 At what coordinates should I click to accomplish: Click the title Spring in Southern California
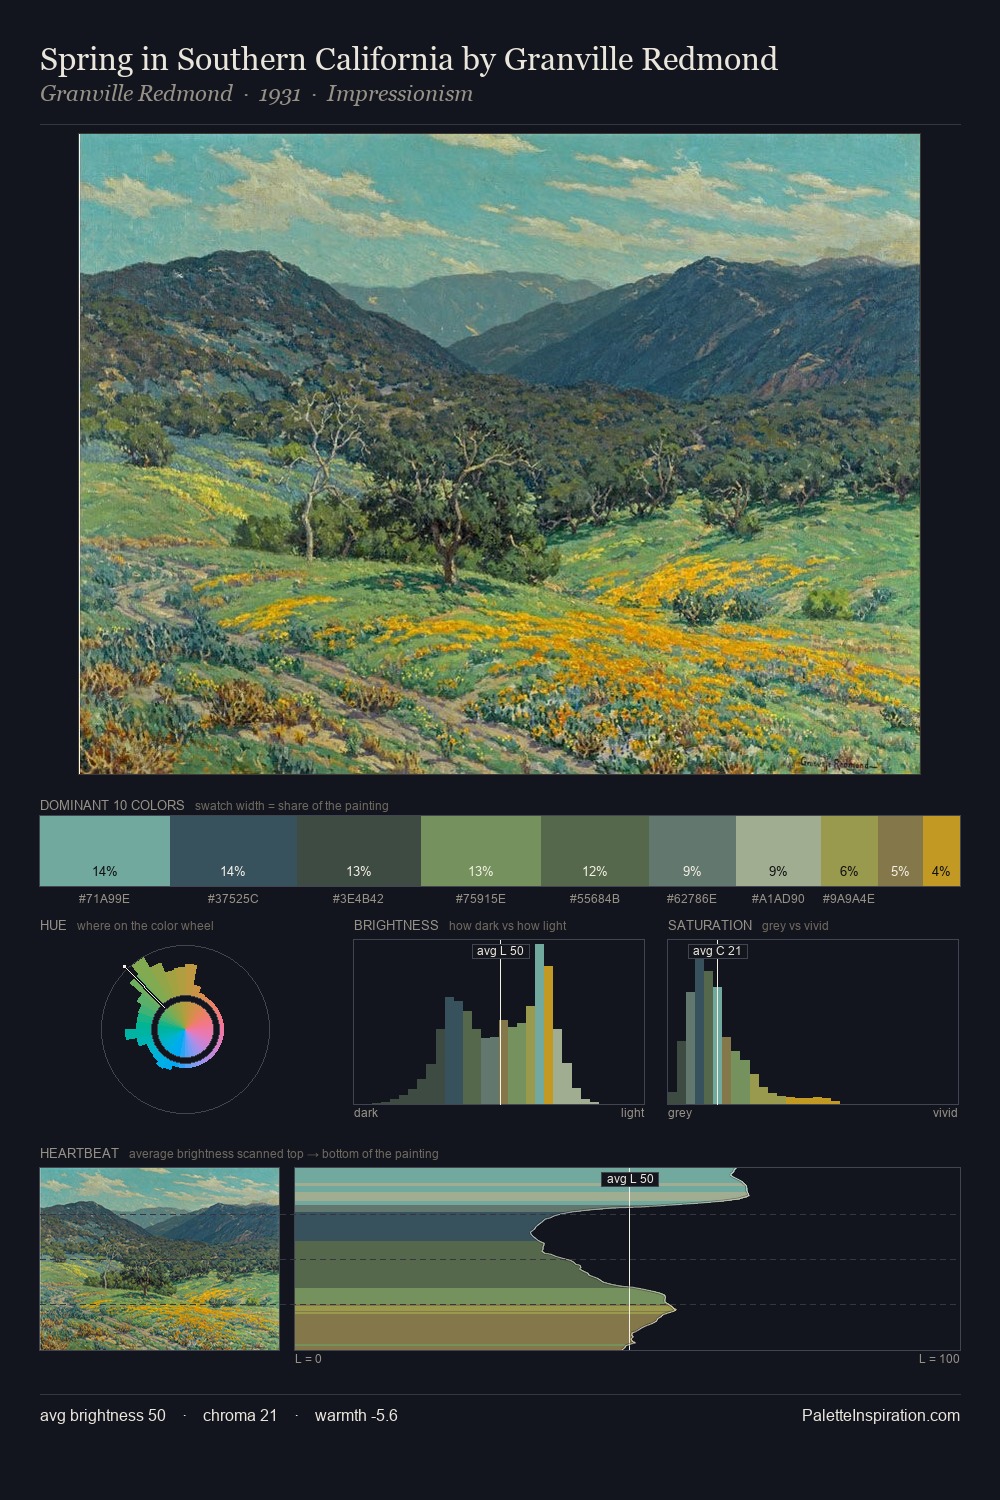tap(408, 60)
